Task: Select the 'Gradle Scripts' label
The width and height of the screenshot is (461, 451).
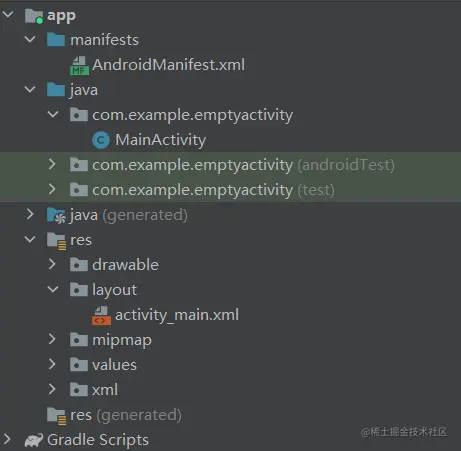Action: [x=98, y=440]
